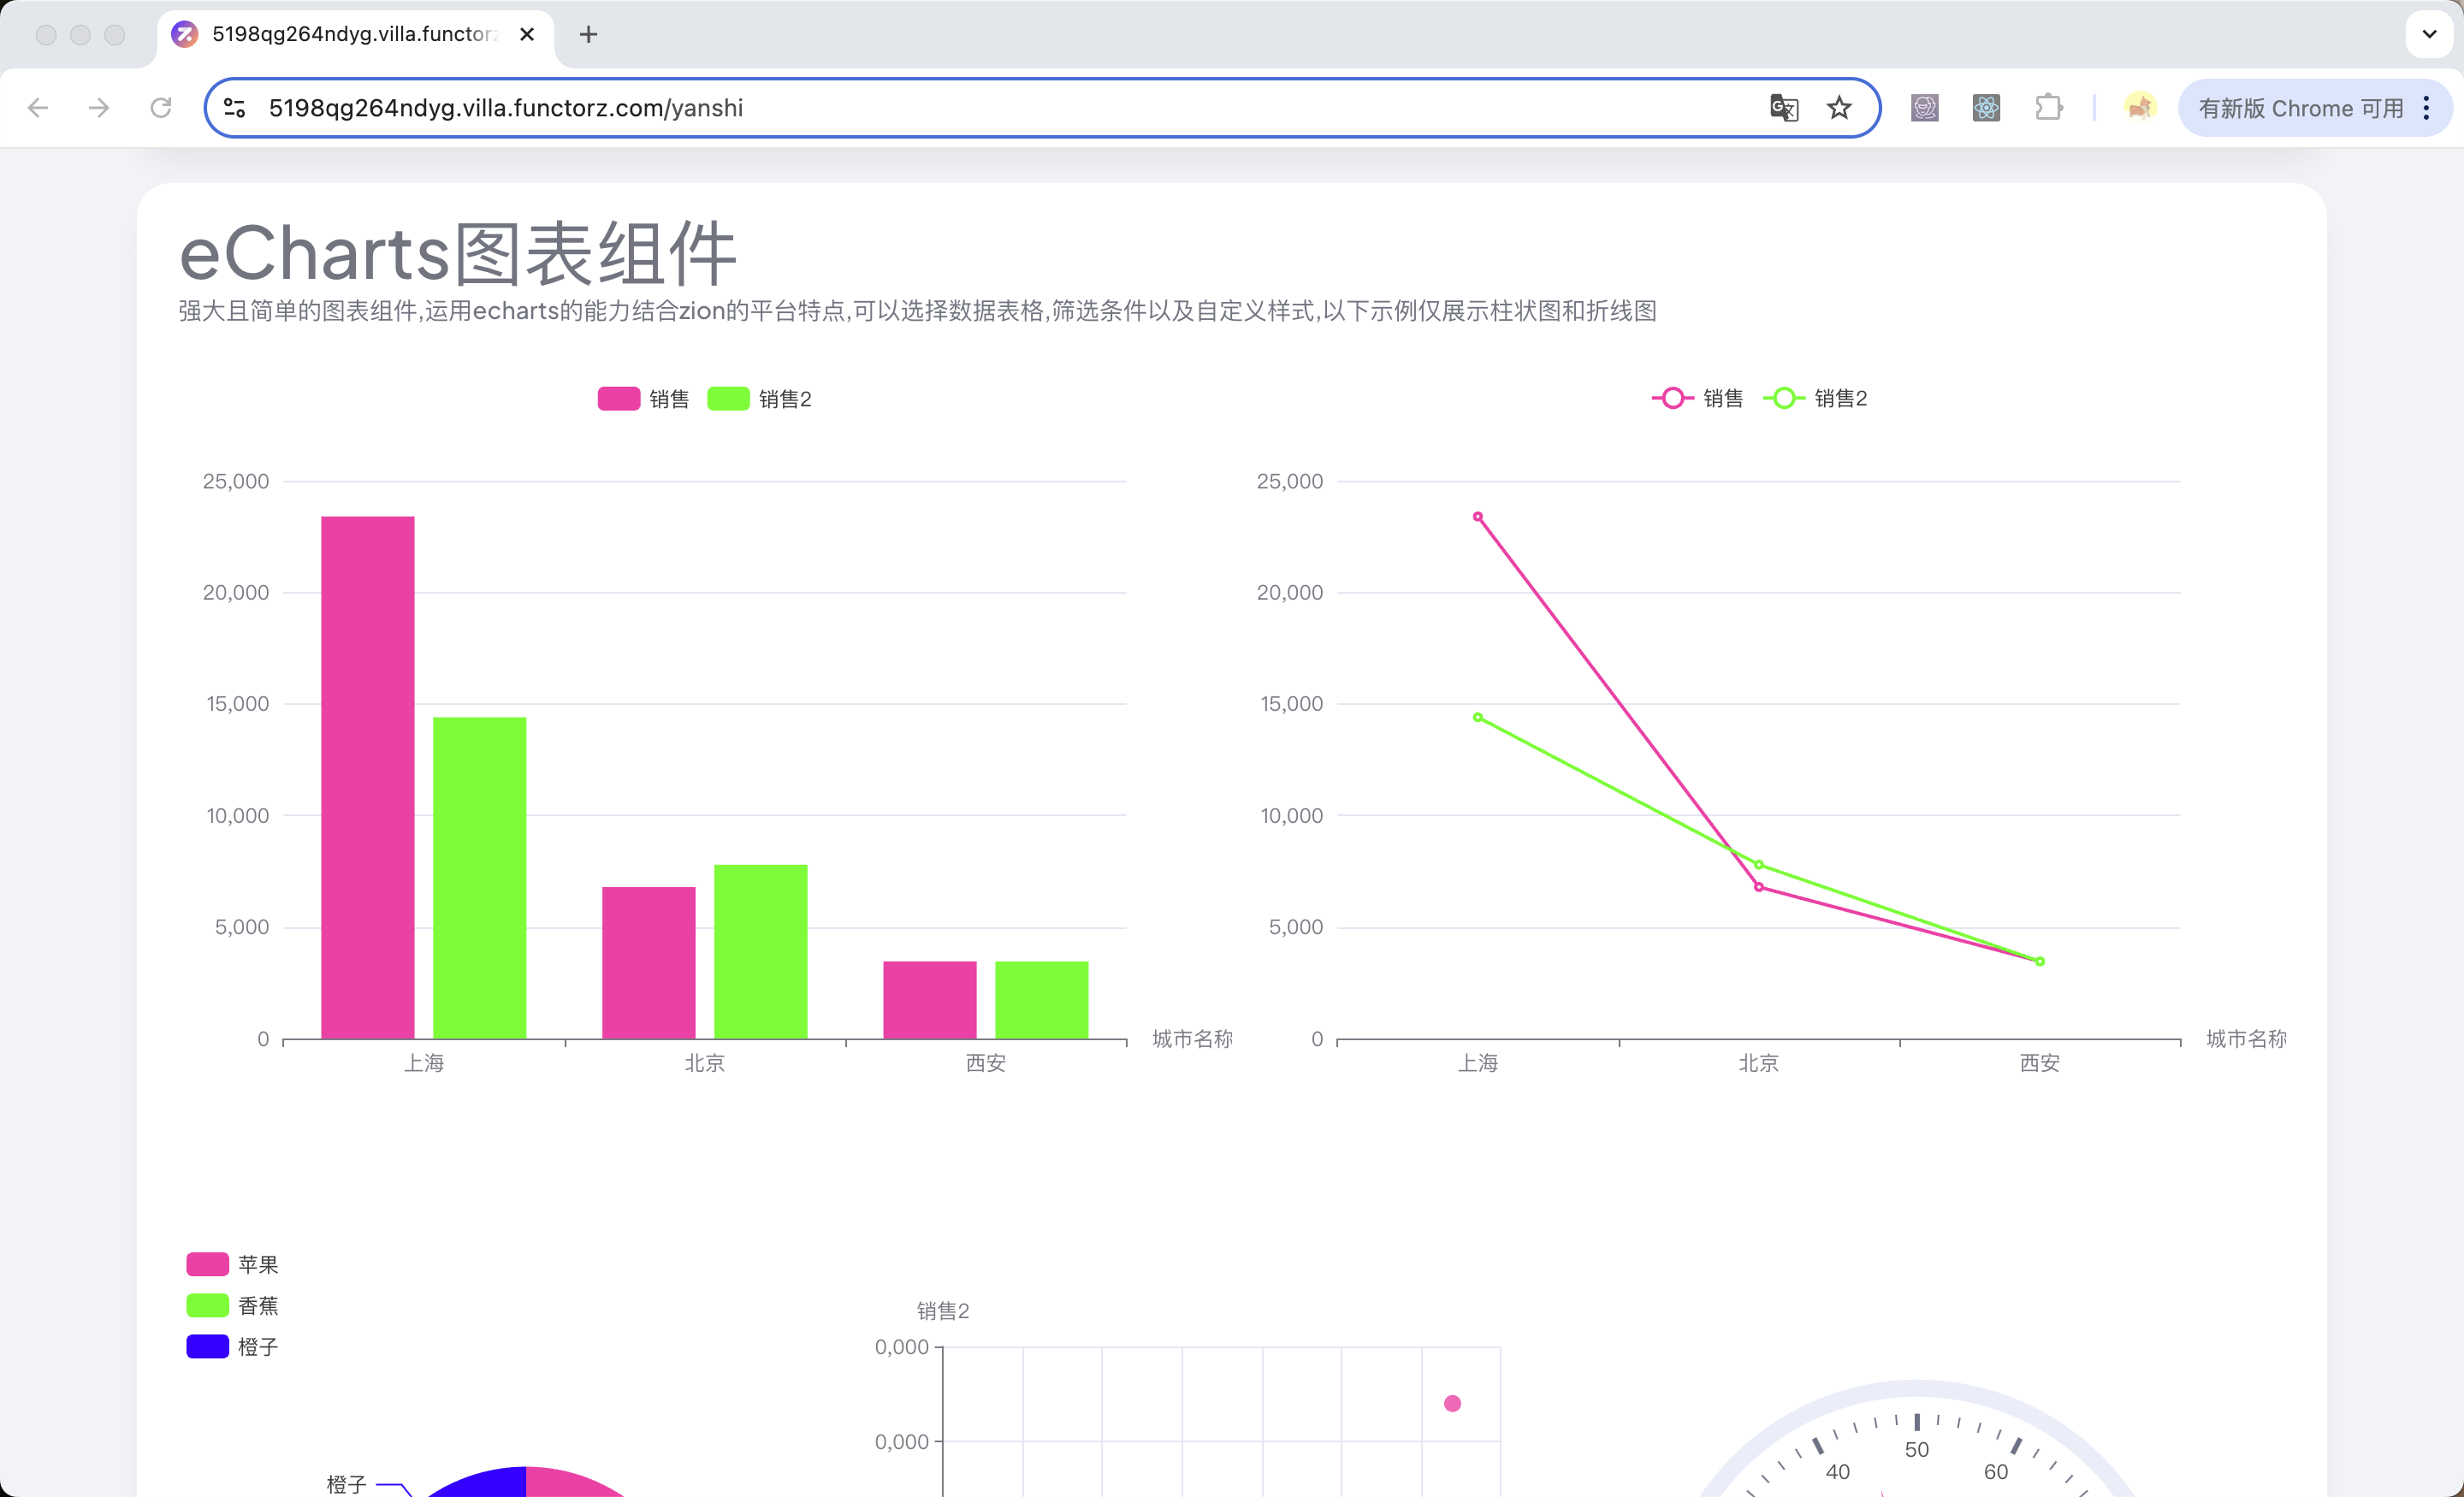Open the Chrome profile avatar
2464x1497 pixels.
(x=2140, y=108)
